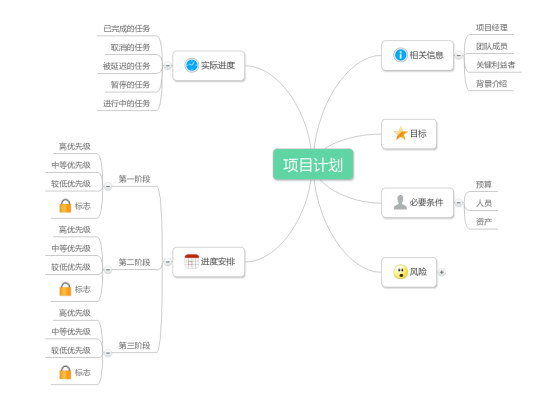Select the 关键利益者 subtopic

coord(495,65)
